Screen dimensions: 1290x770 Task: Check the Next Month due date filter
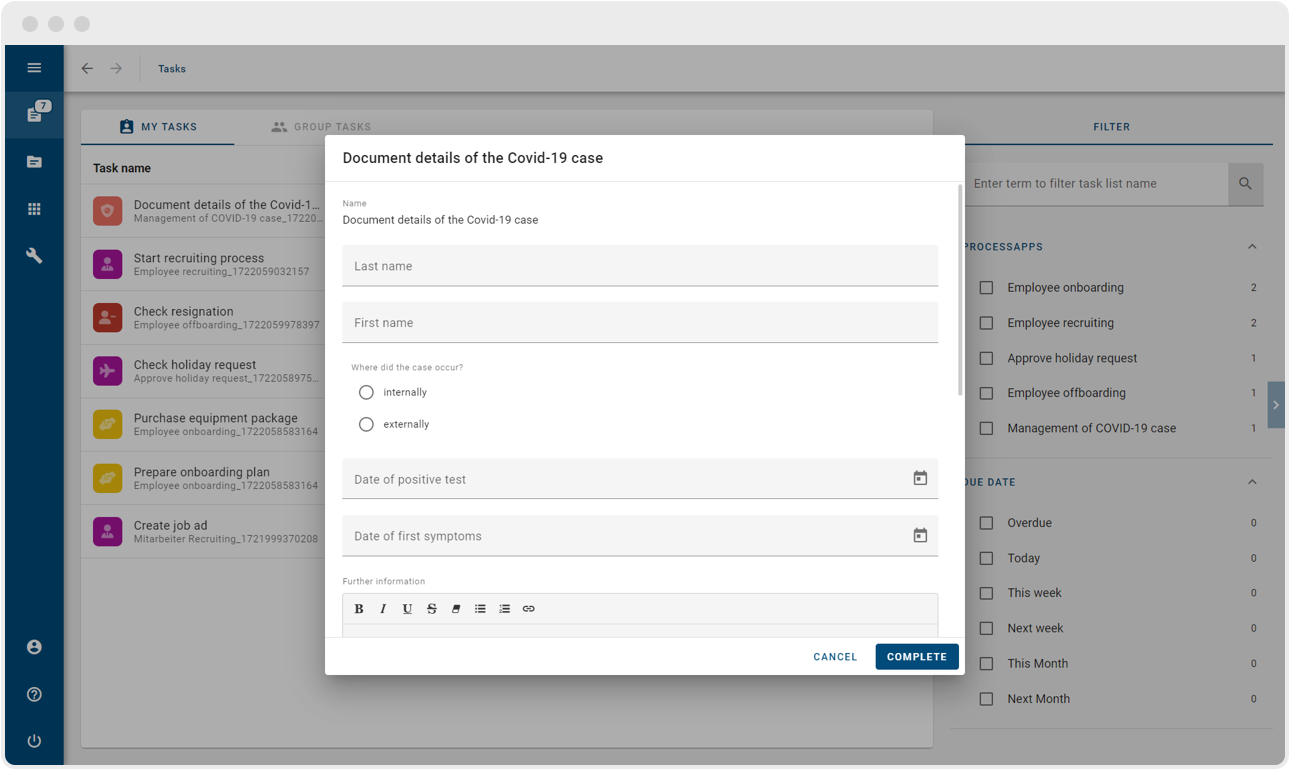point(986,699)
